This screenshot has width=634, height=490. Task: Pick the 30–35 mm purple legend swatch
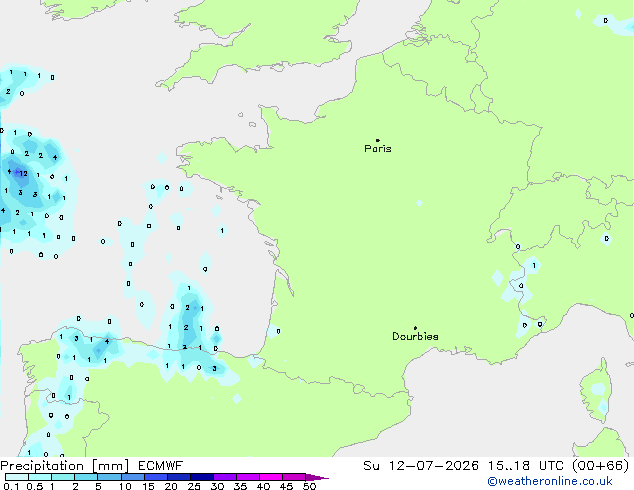point(225,477)
